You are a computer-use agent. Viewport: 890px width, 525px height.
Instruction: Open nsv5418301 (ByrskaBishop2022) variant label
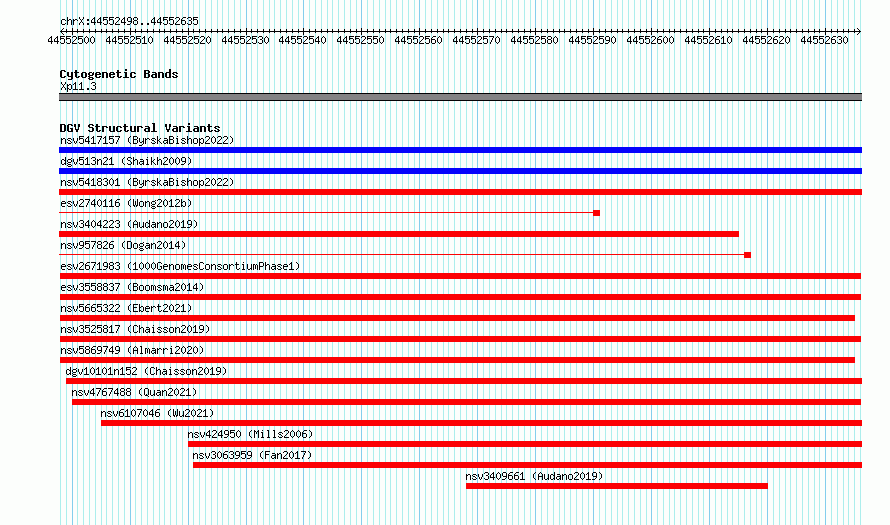[147, 182]
